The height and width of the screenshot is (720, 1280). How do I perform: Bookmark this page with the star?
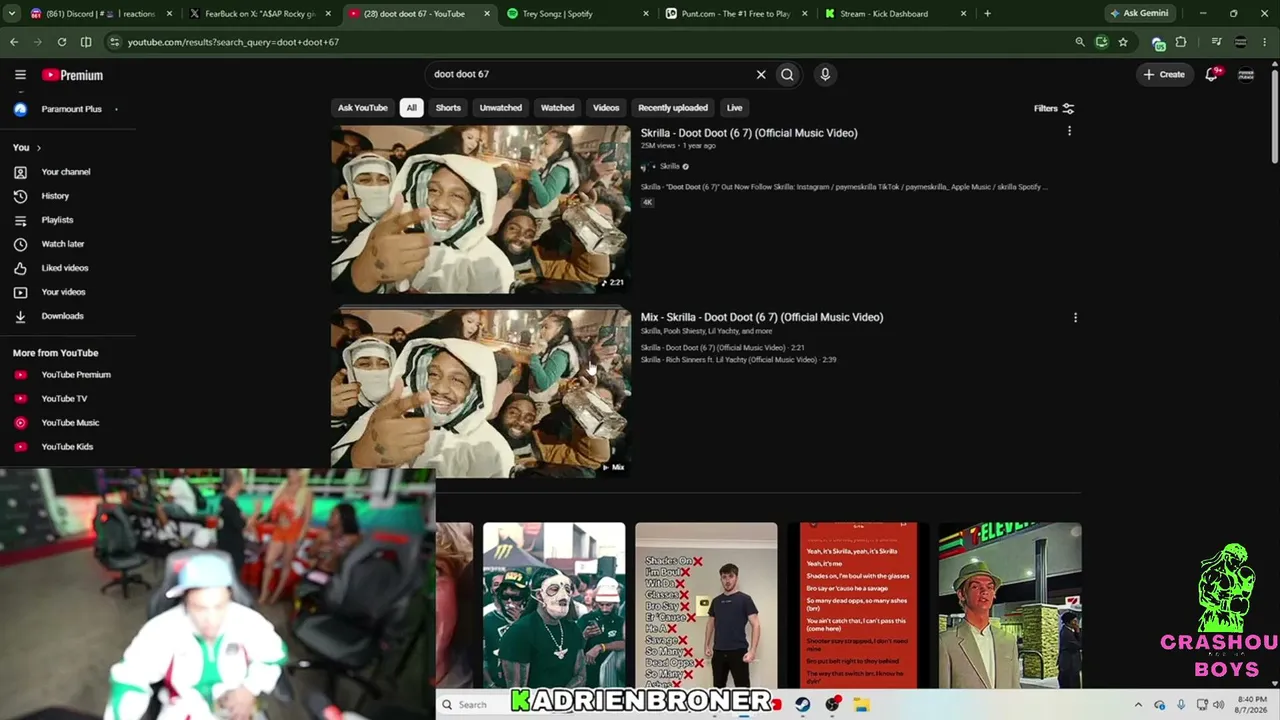tap(1123, 42)
